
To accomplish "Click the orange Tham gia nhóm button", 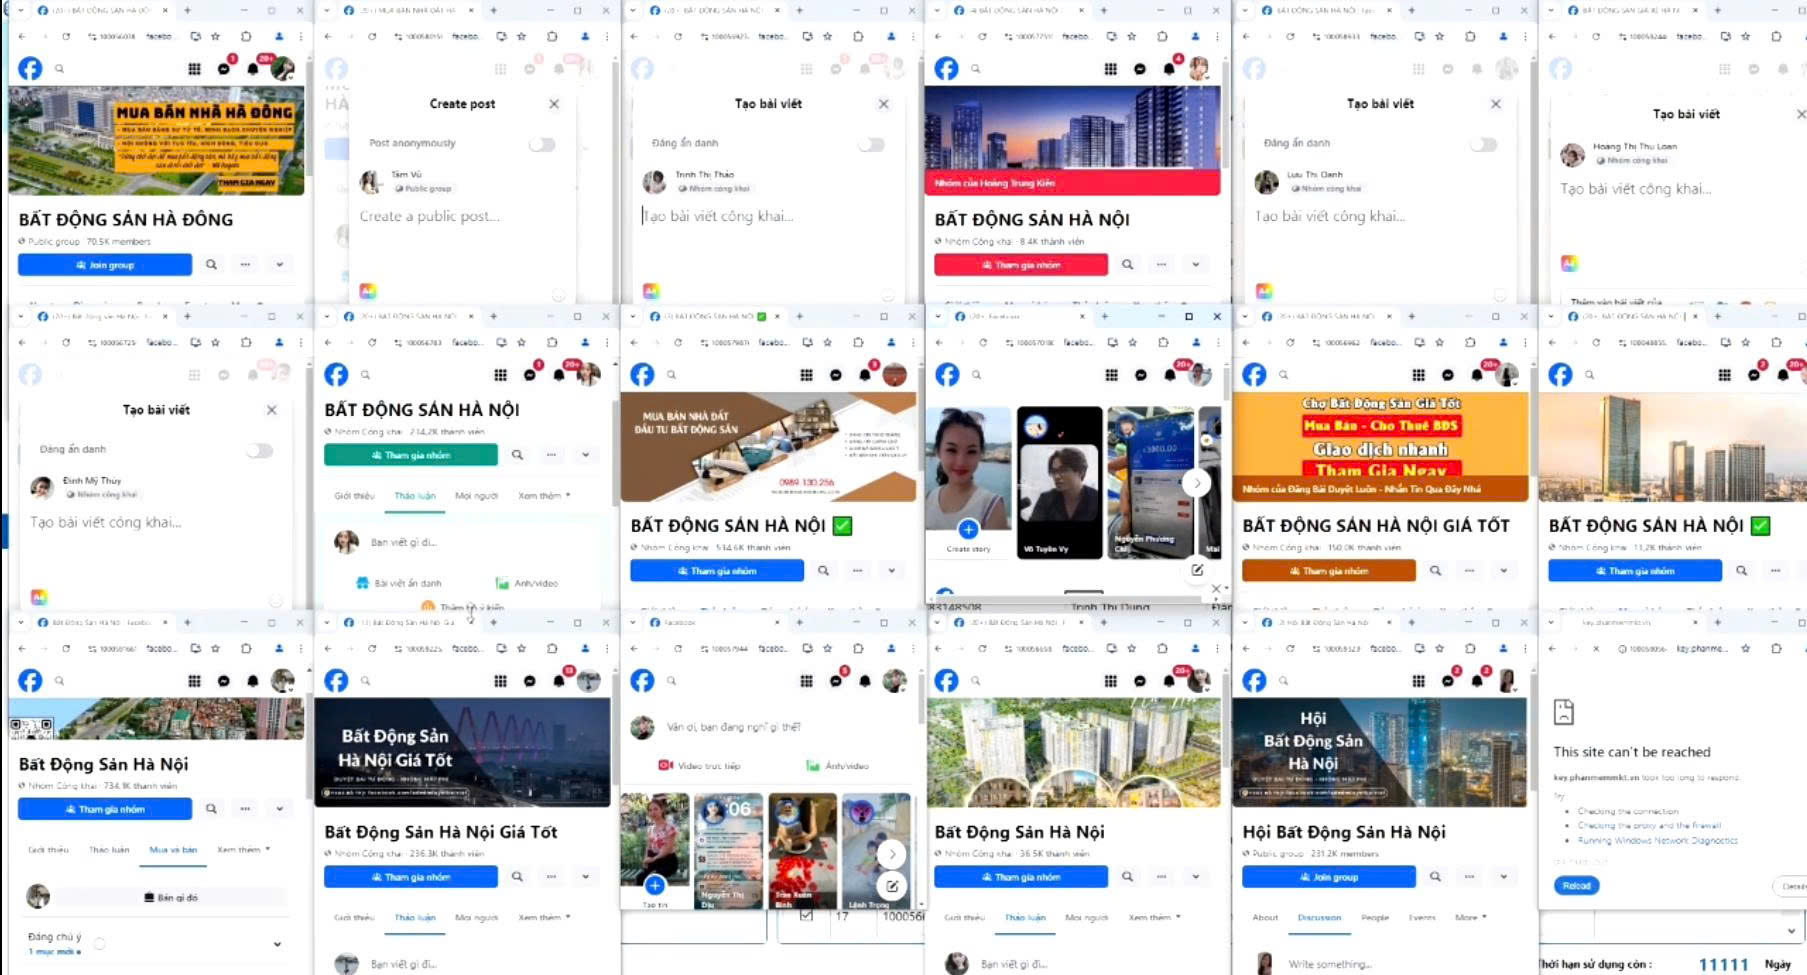I will pyautogui.click(x=1329, y=571).
